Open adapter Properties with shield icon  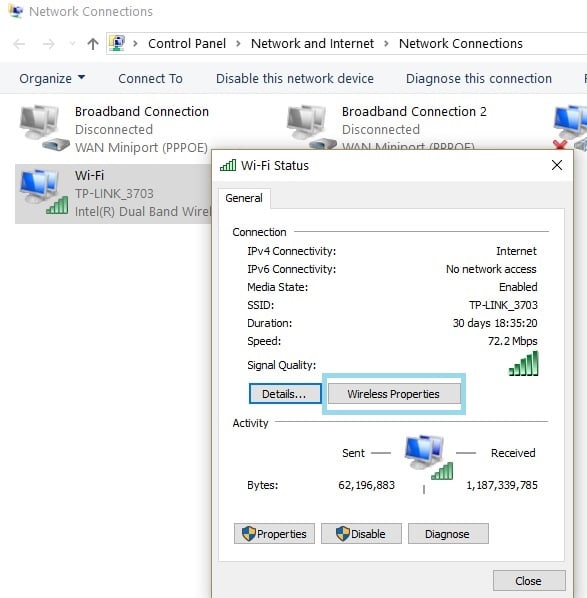pyautogui.click(x=274, y=534)
